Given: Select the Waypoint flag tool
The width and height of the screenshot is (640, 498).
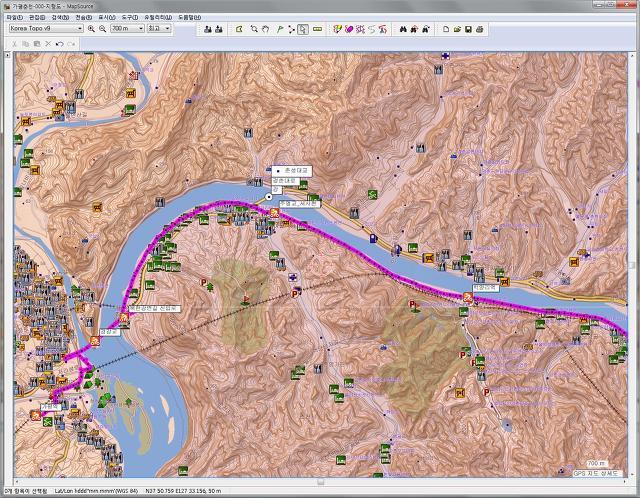Looking at the screenshot, I should pos(280,29).
